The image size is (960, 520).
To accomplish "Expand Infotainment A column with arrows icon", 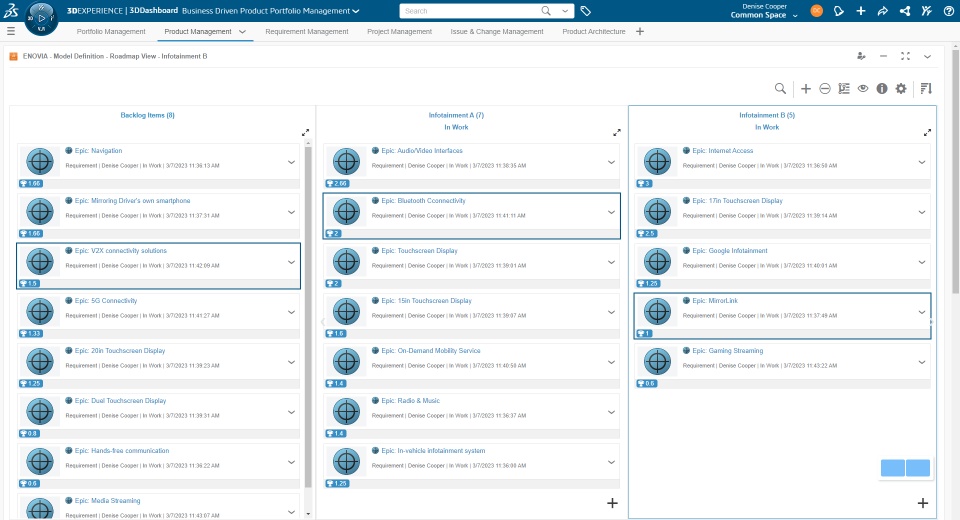I will 617,132.
